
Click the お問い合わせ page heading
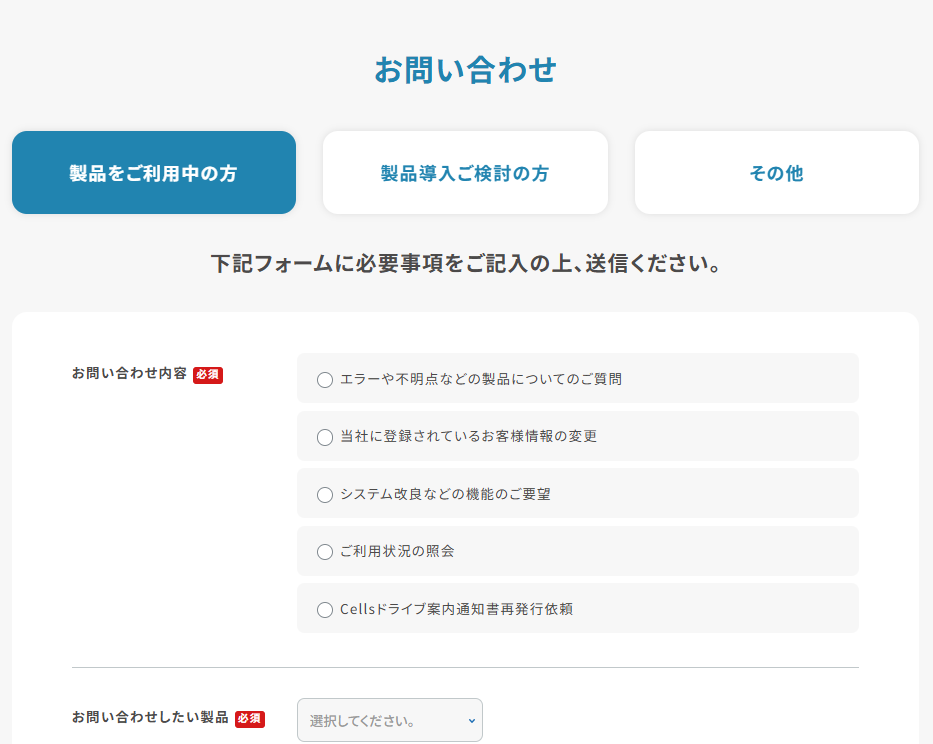pos(465,70)
